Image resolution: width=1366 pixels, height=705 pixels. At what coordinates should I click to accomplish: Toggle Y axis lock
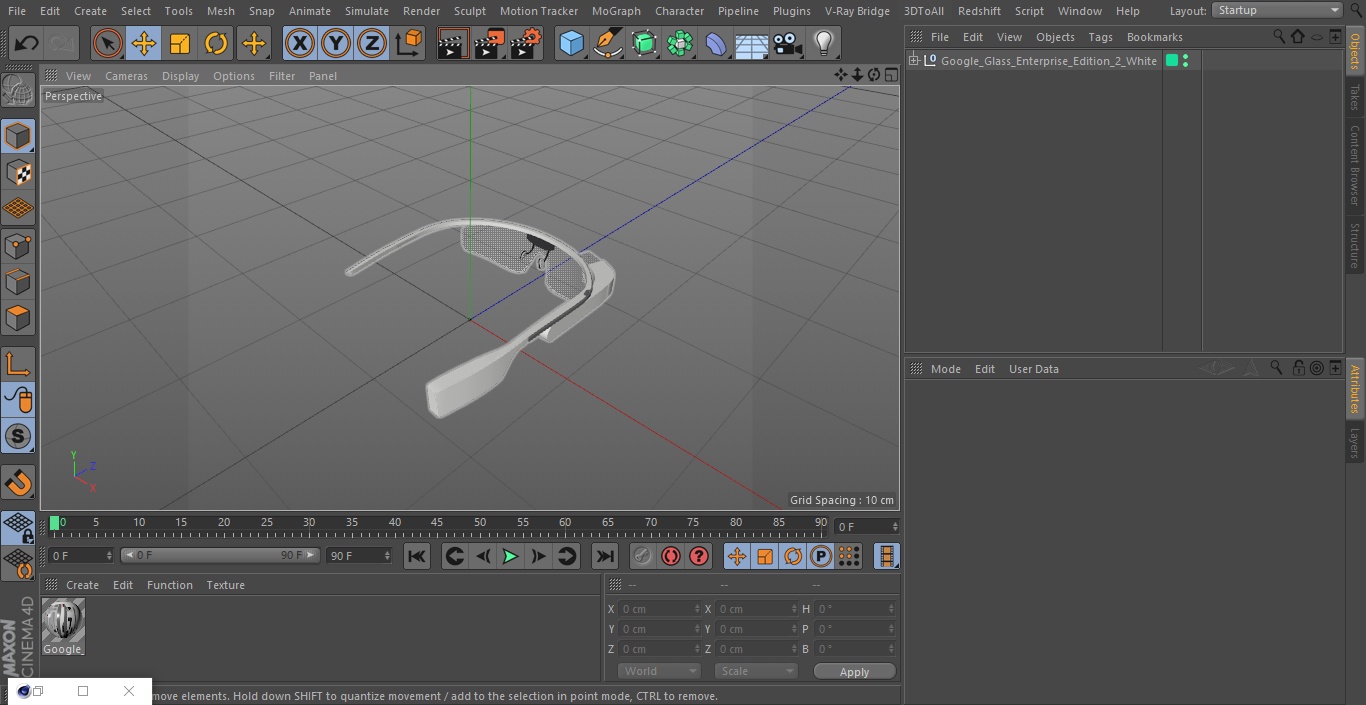point(336,43)
